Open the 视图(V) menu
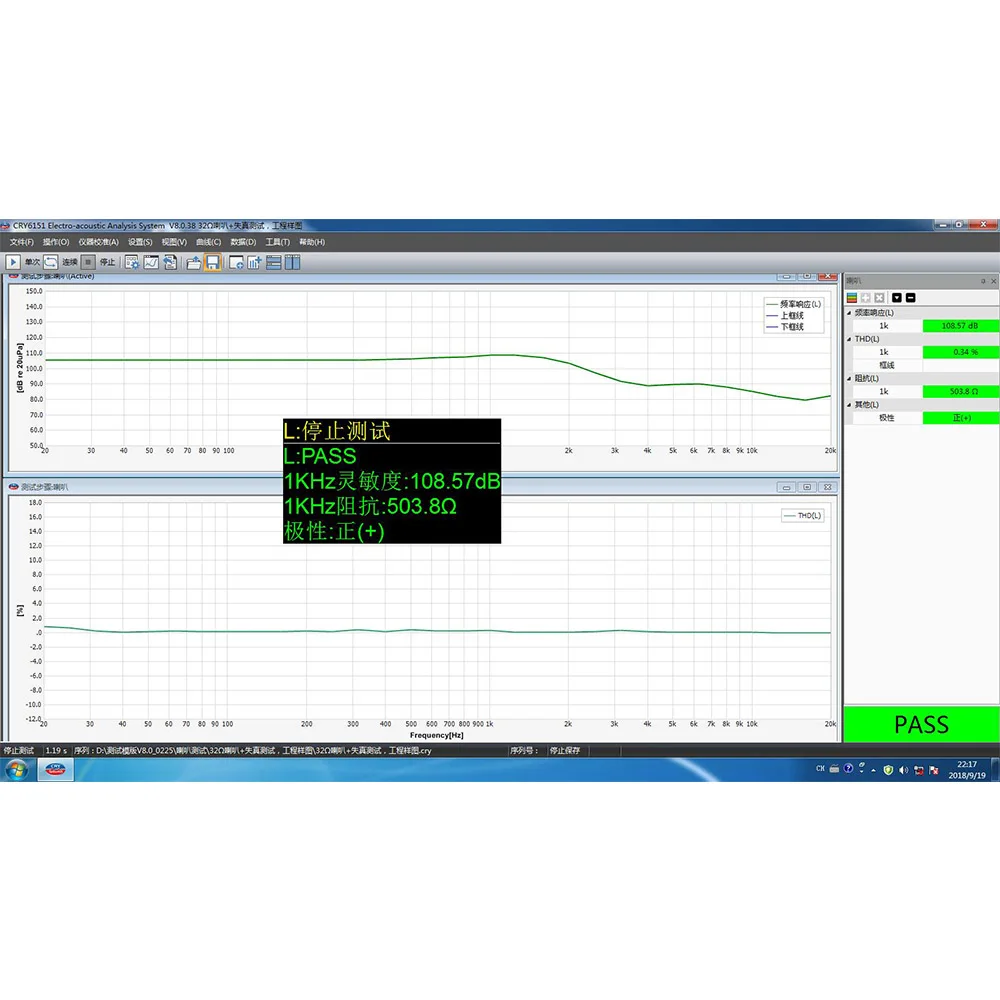Screen dimensions: 1000x1000 (173, 242)
